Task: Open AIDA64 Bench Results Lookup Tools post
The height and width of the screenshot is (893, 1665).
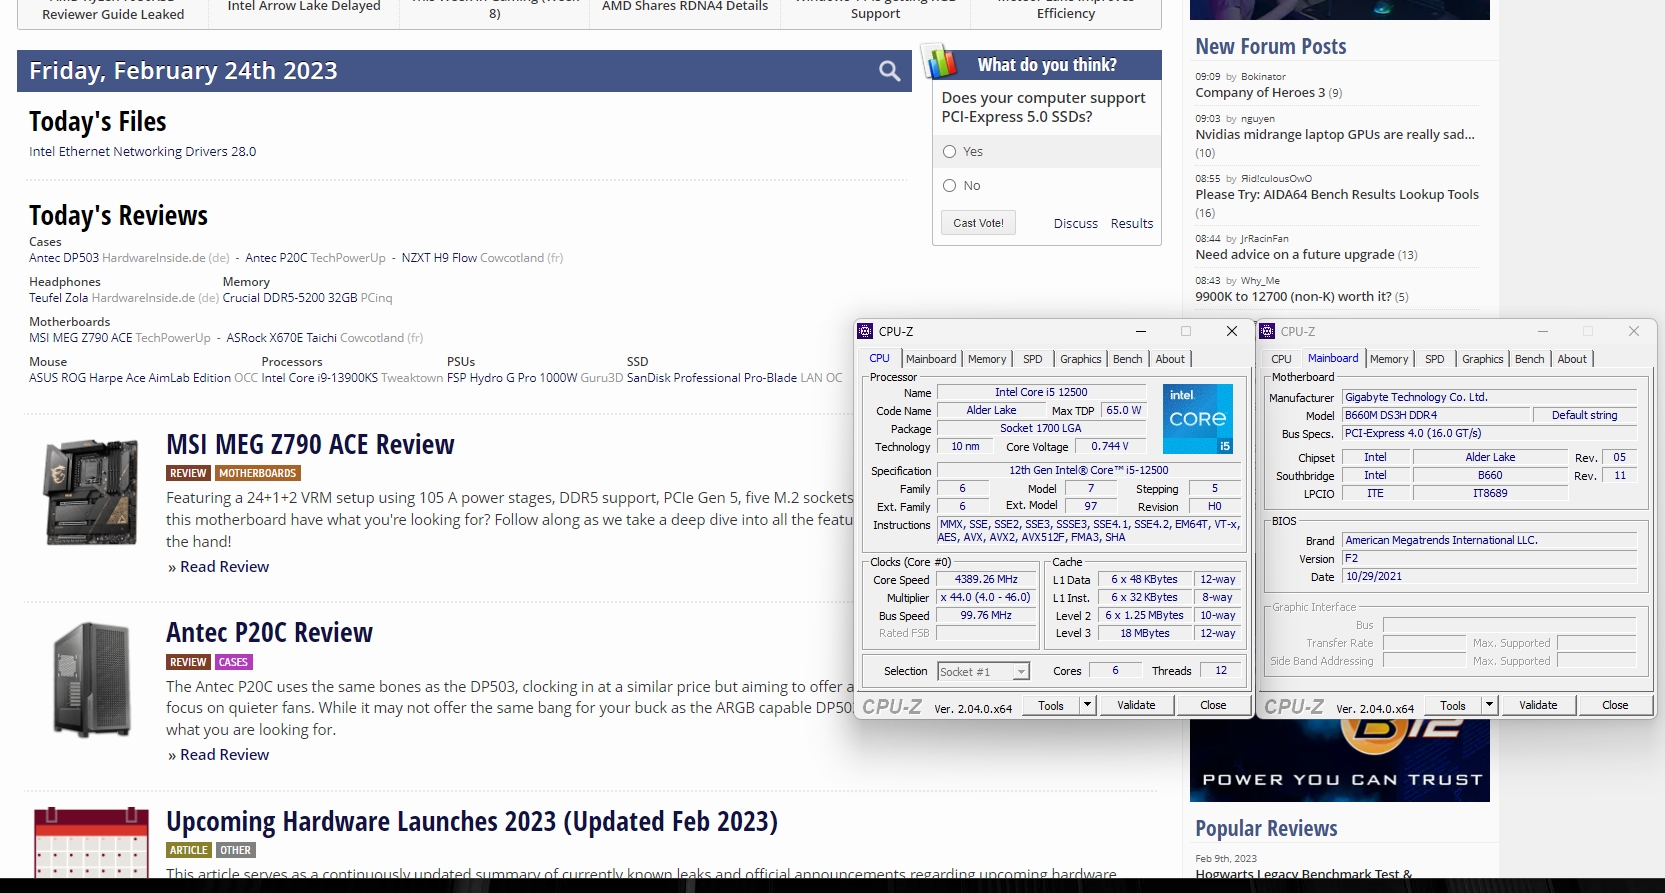Action: (1337, 195)
